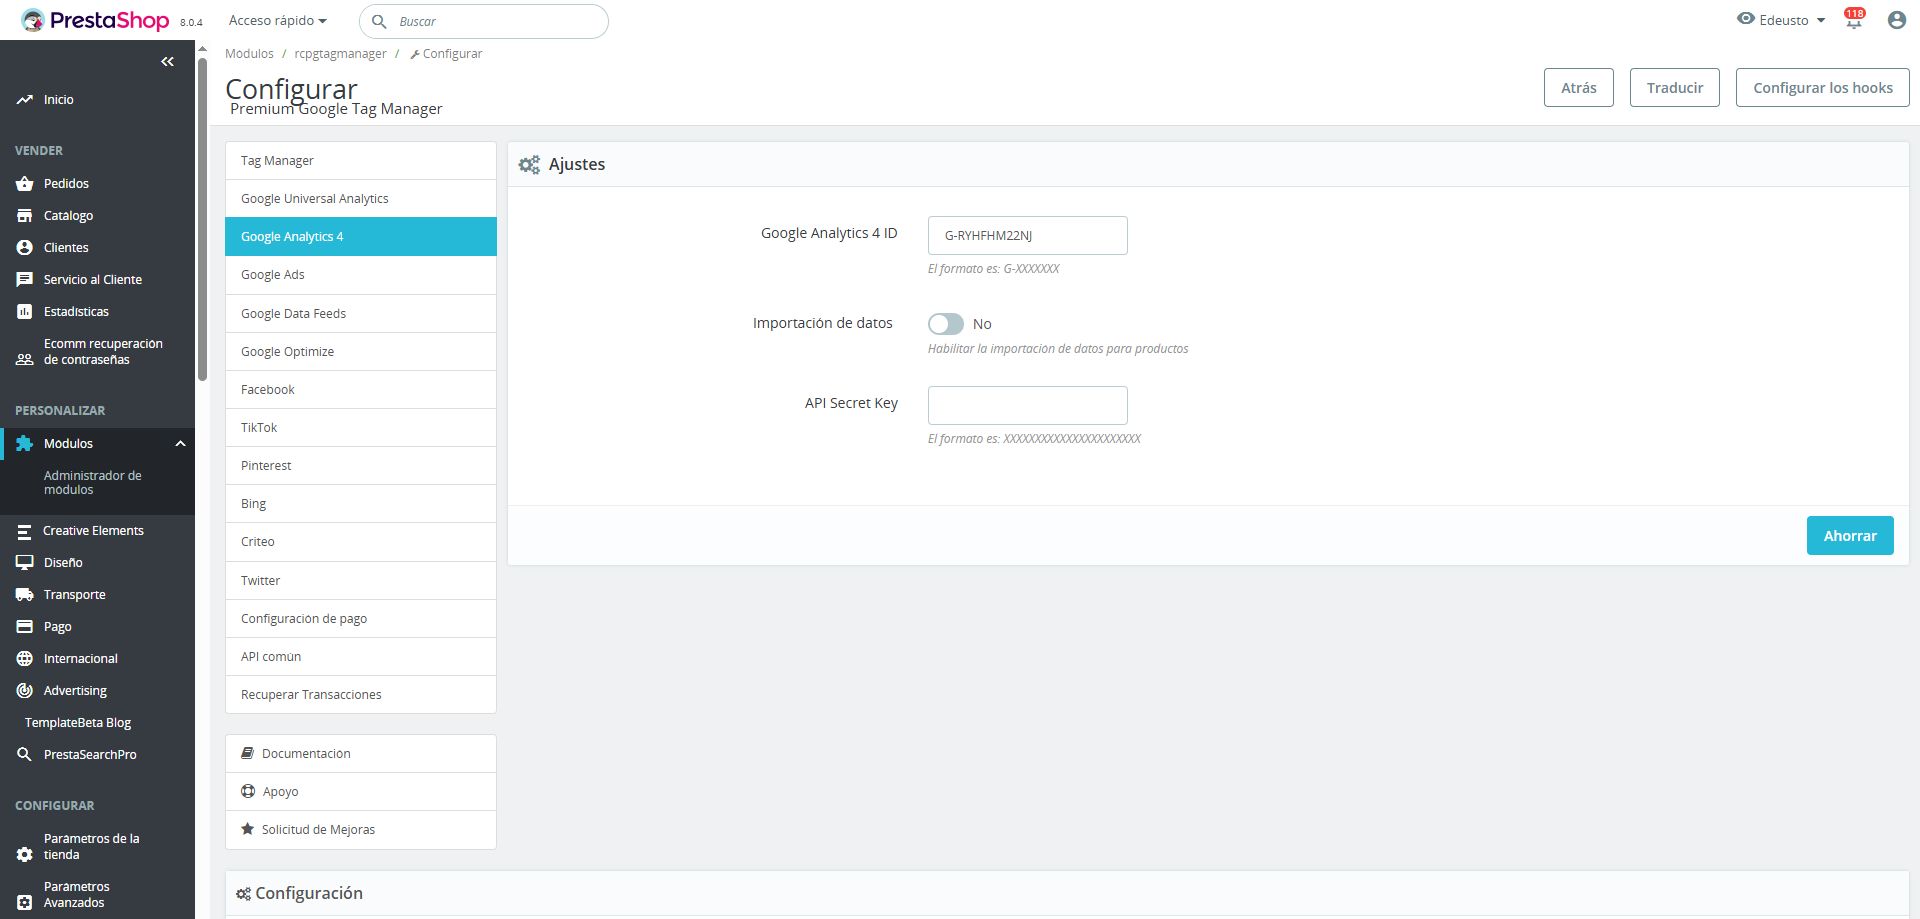The image size is (1920, 919).
Task: Click the Estadisticas chart icon
Action: tap(25, 312)
